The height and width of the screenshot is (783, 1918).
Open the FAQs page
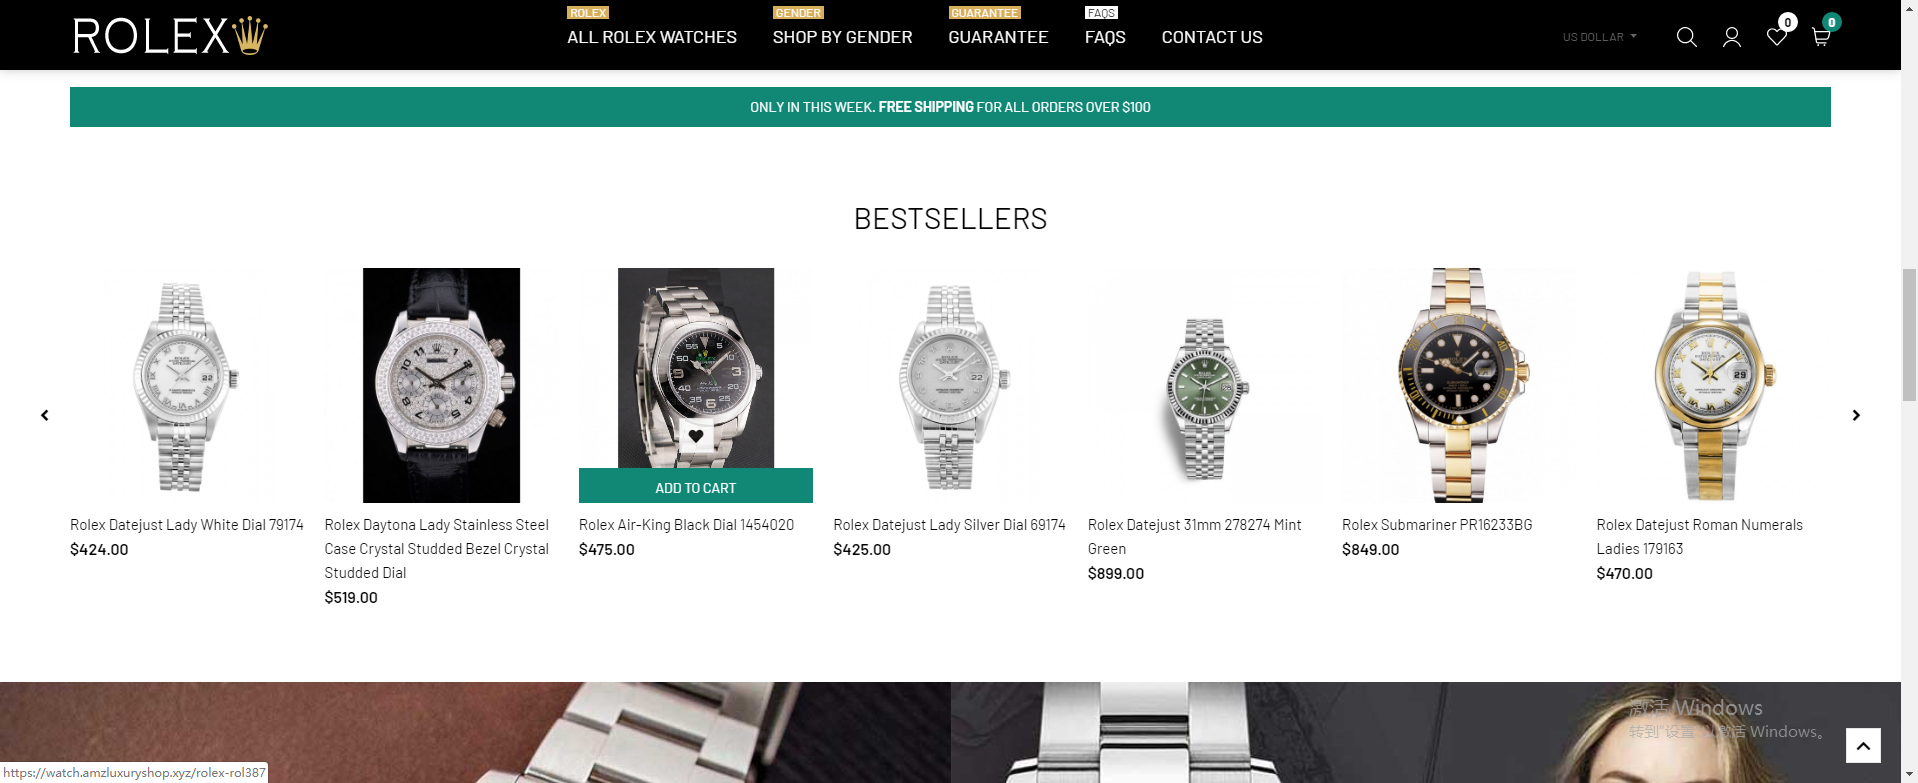point(1105,37)
